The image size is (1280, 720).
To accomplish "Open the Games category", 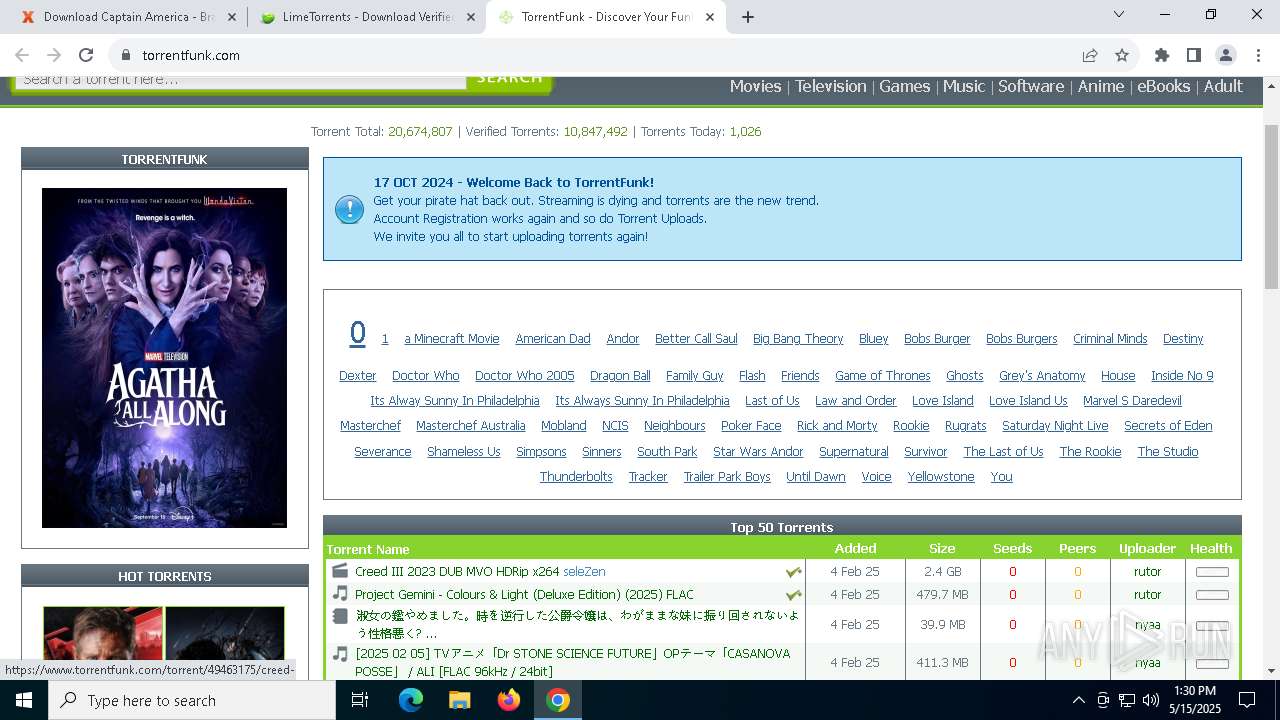I will coord(904,86).
